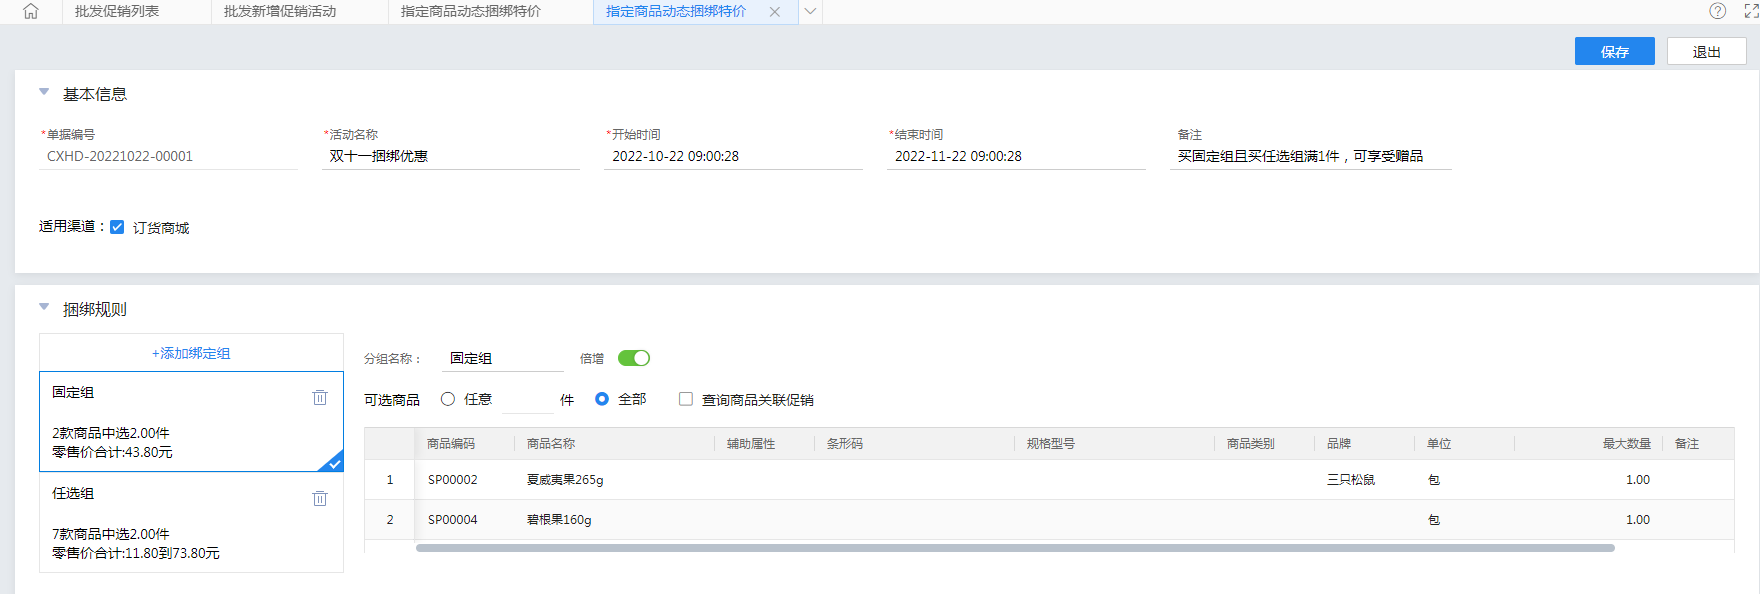Click the 备注 table column header
This screenshot has width=1760, height=594.
(x=1687, y=444)
